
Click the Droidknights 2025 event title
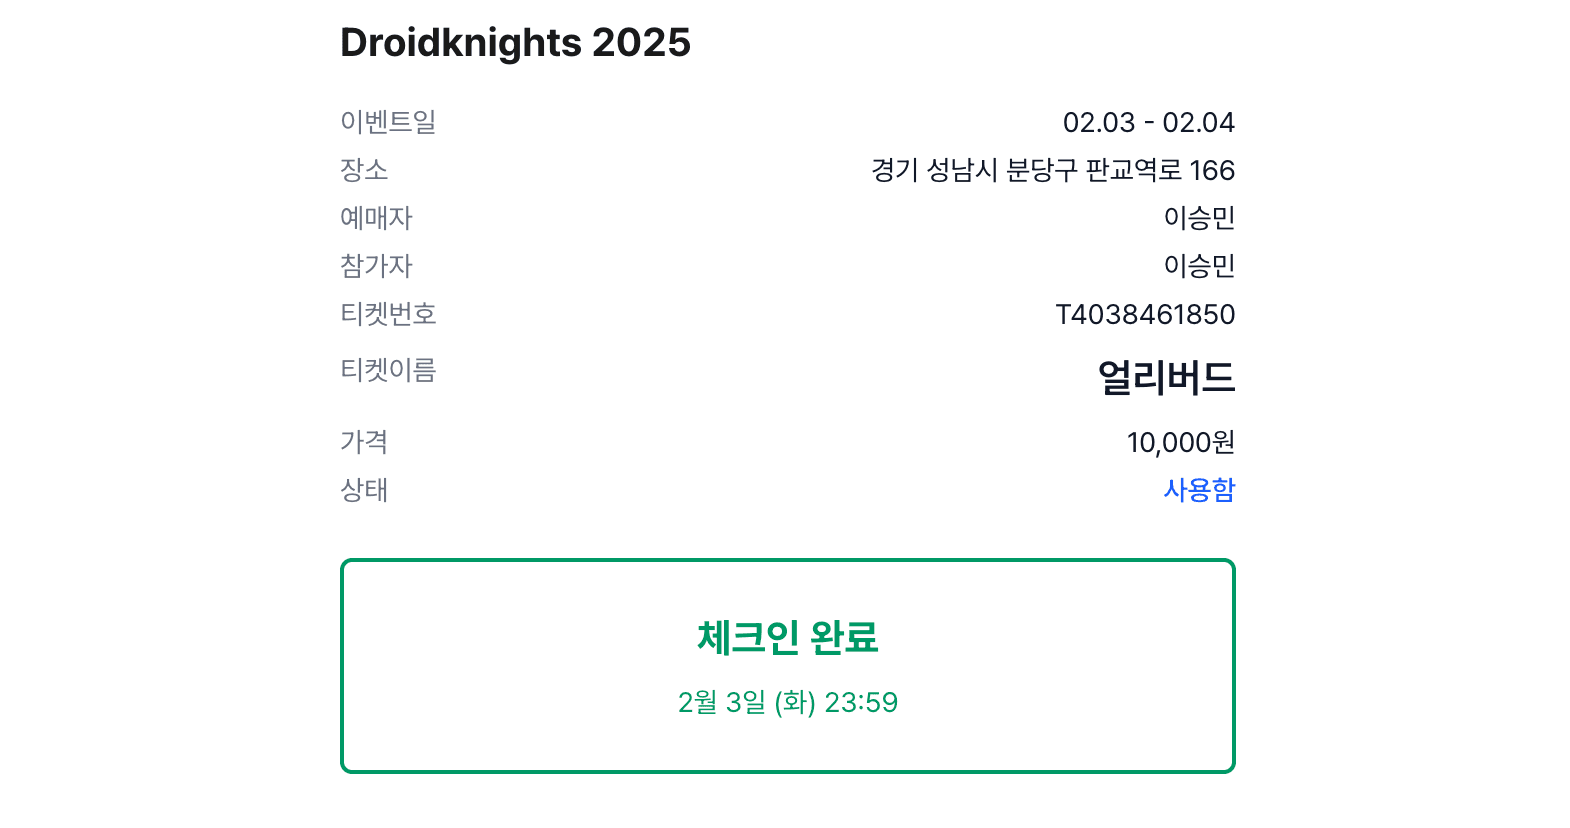pyautogui.click(x=515, y=43)
